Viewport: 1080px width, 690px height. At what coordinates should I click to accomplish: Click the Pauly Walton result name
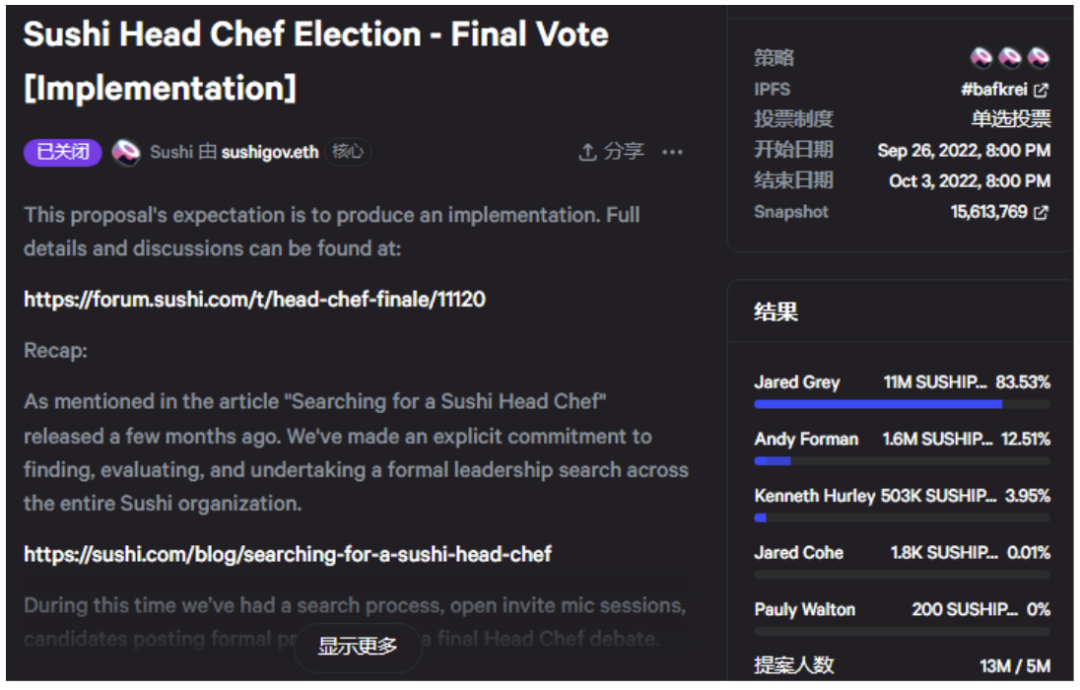tap(804, 610)
